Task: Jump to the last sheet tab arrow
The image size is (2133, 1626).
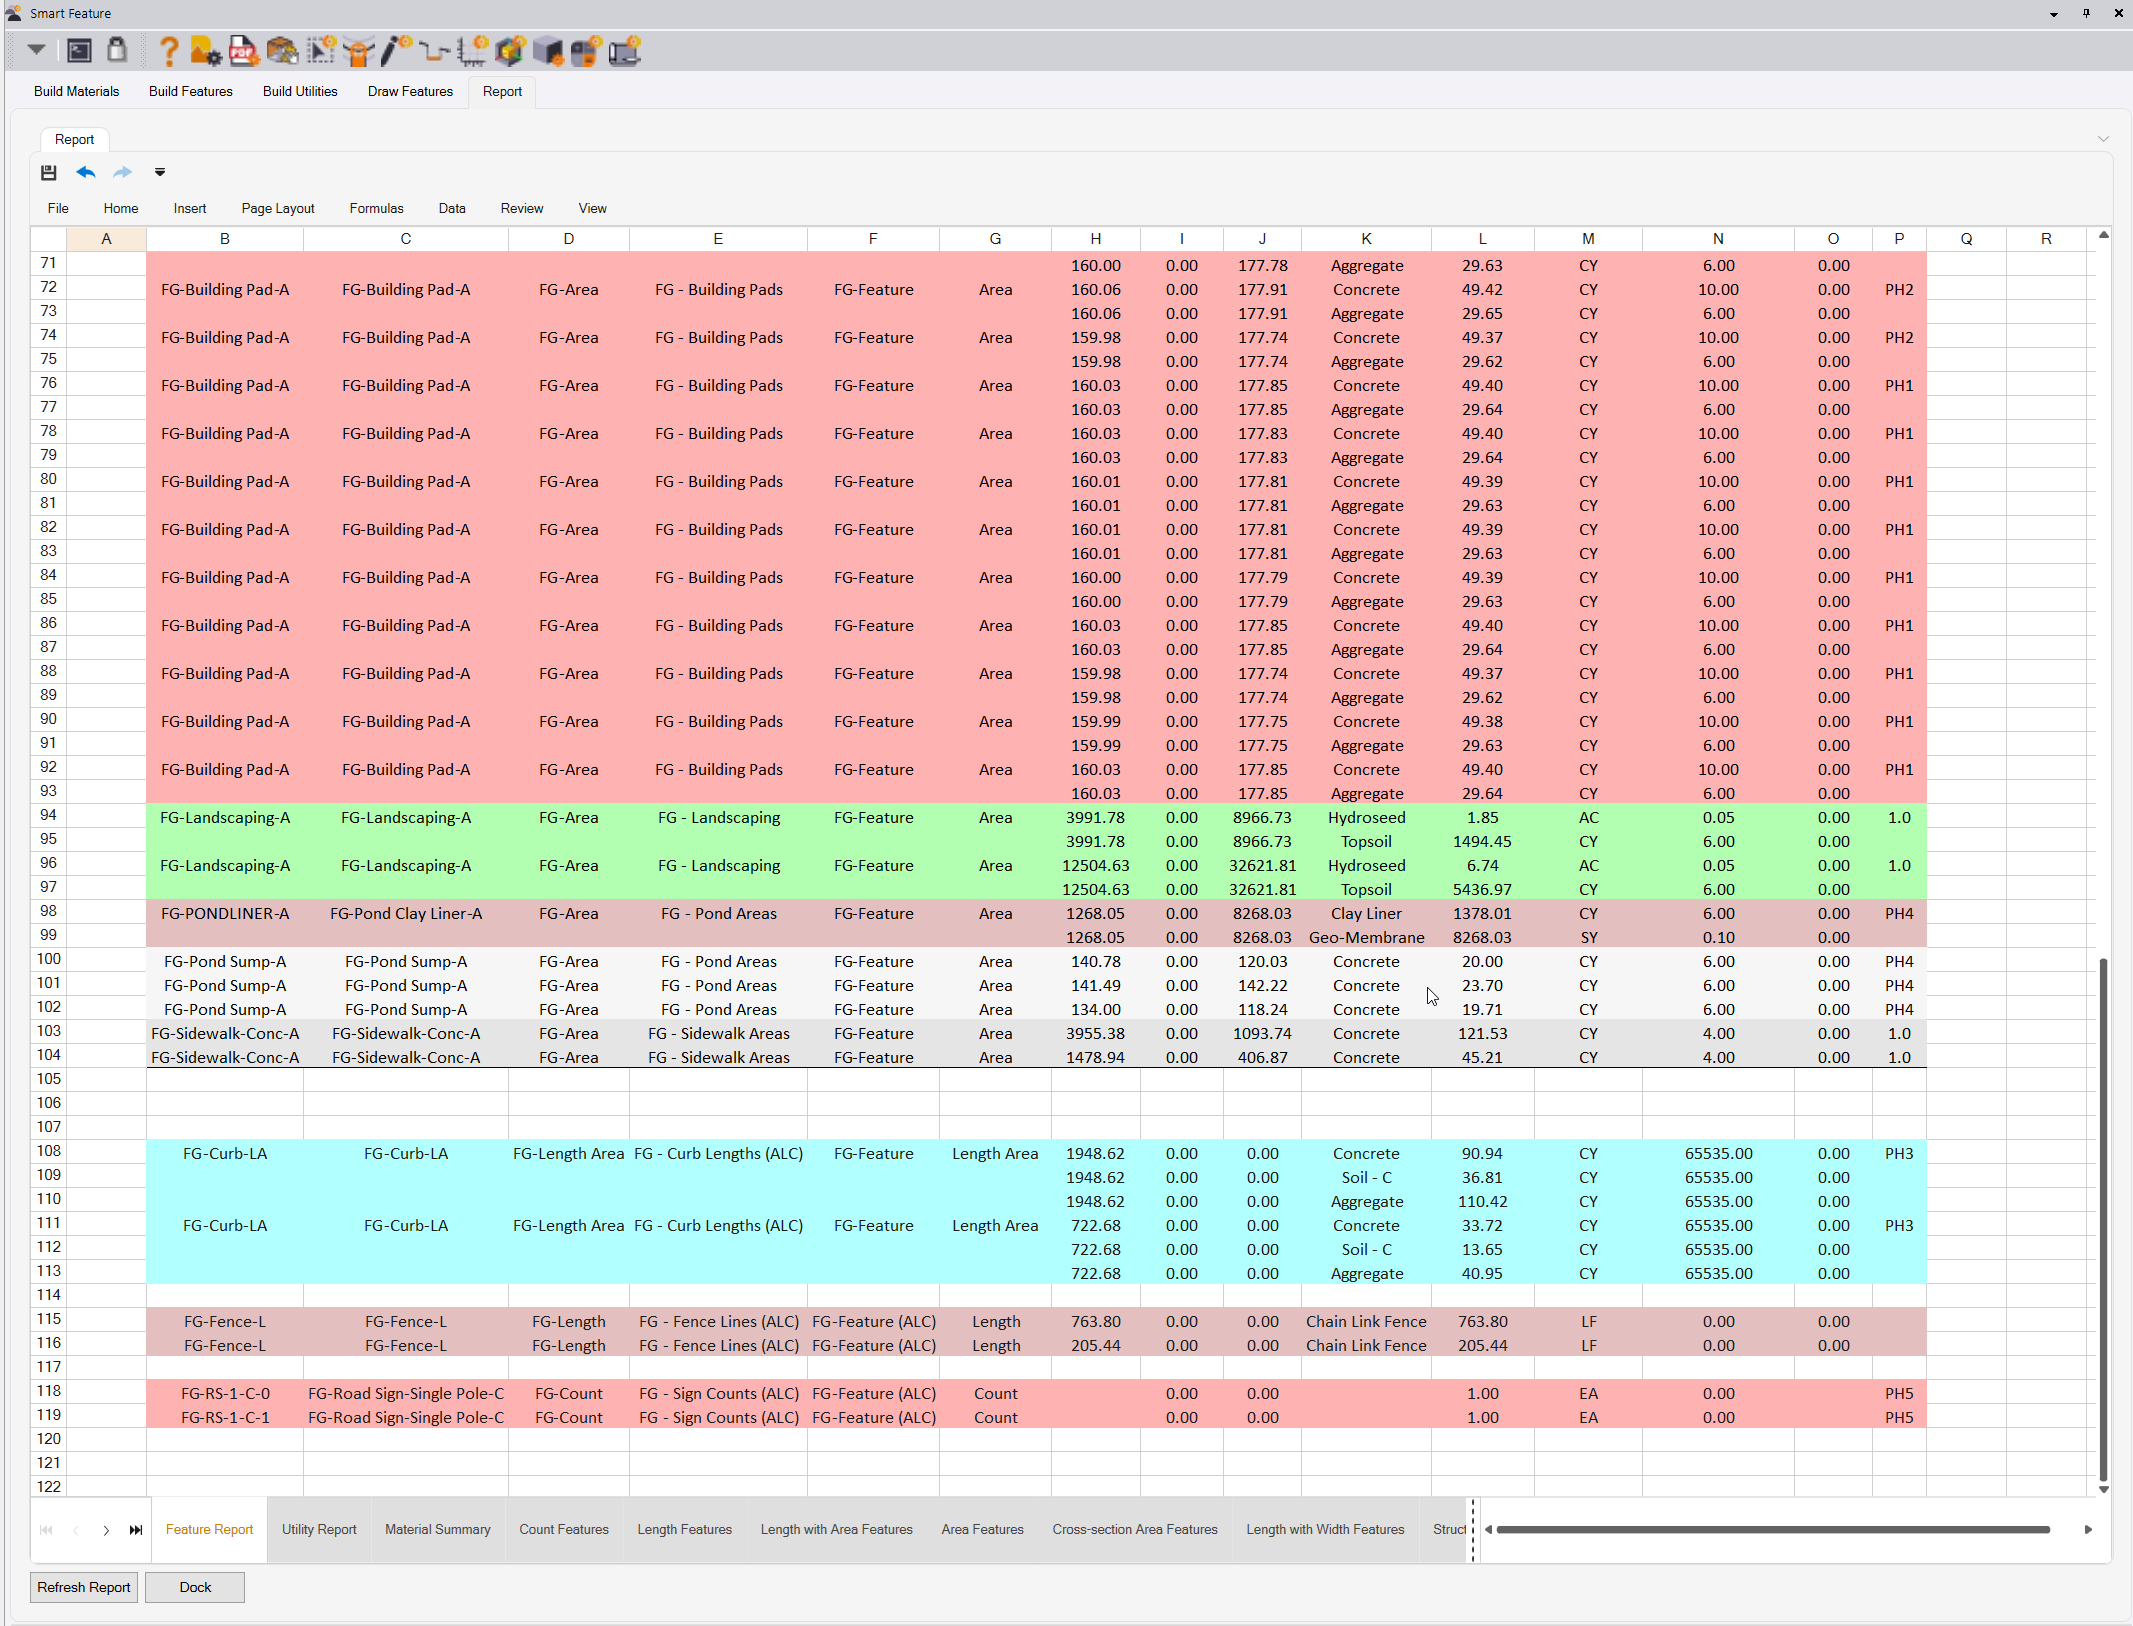Action: tap(136, 1530)
